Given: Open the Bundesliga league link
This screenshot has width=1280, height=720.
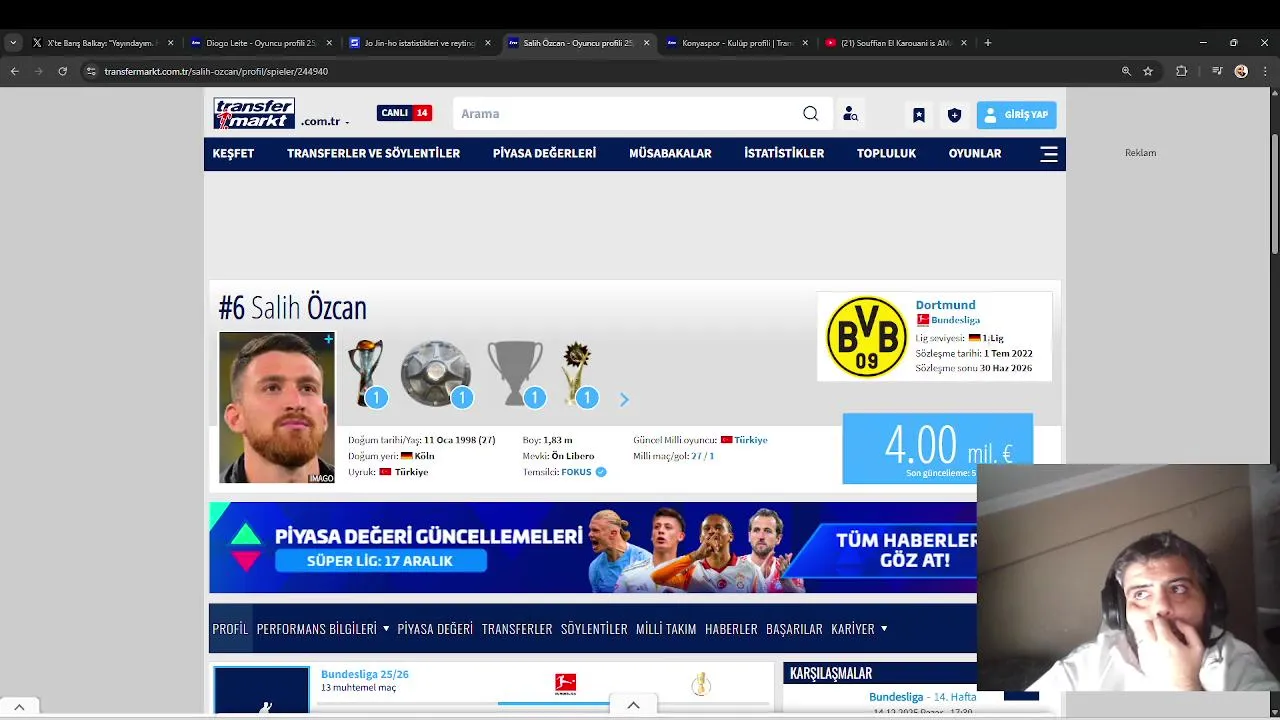Looking at the screenshot, I should 955,320.
